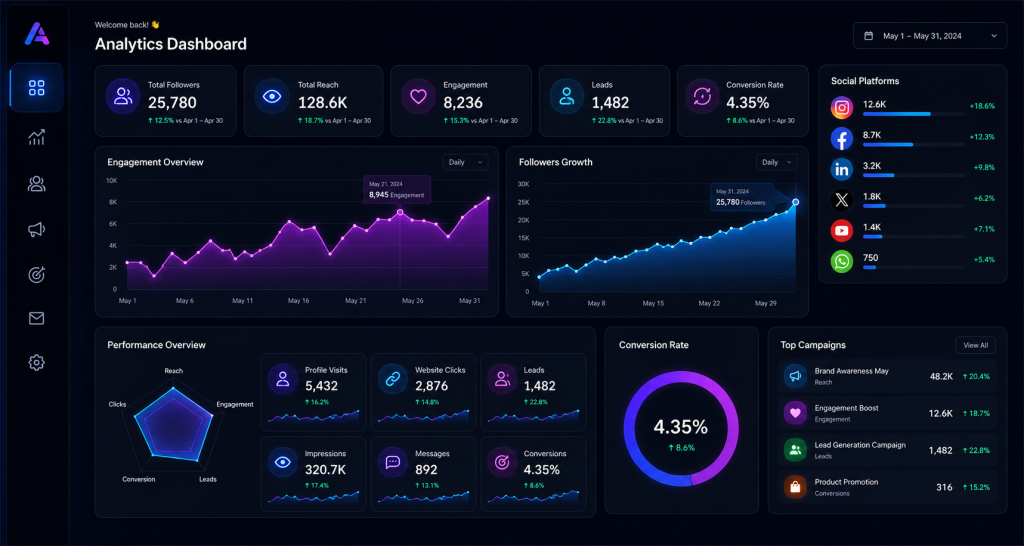Viewport: 1024px width, 546px height.
Task: Open the Daily dropdown in Engagement Overview
Action: (x=465, y=162)
